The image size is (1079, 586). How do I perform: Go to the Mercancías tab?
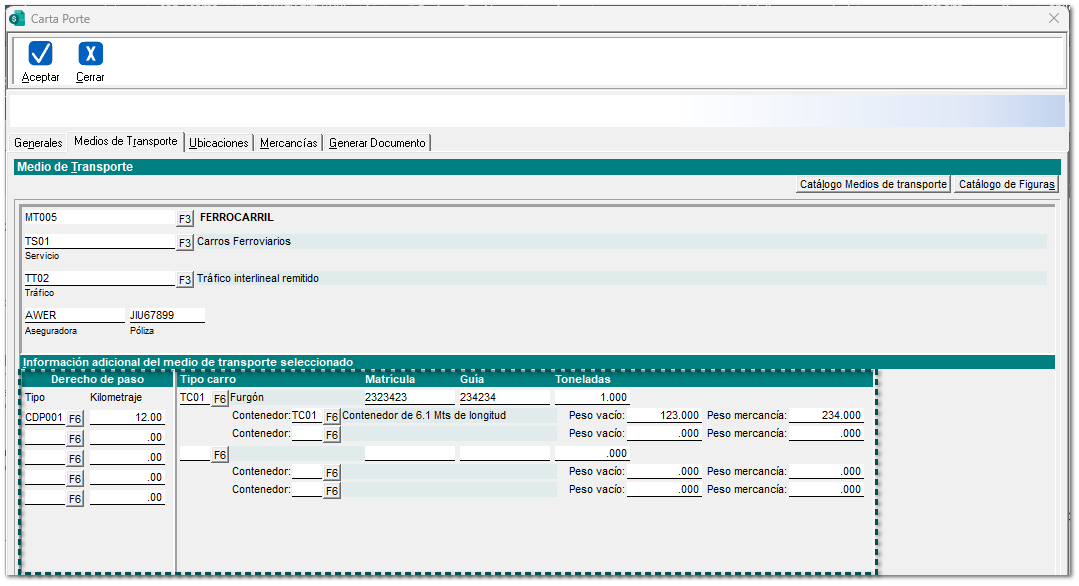(x=289, y=143)
